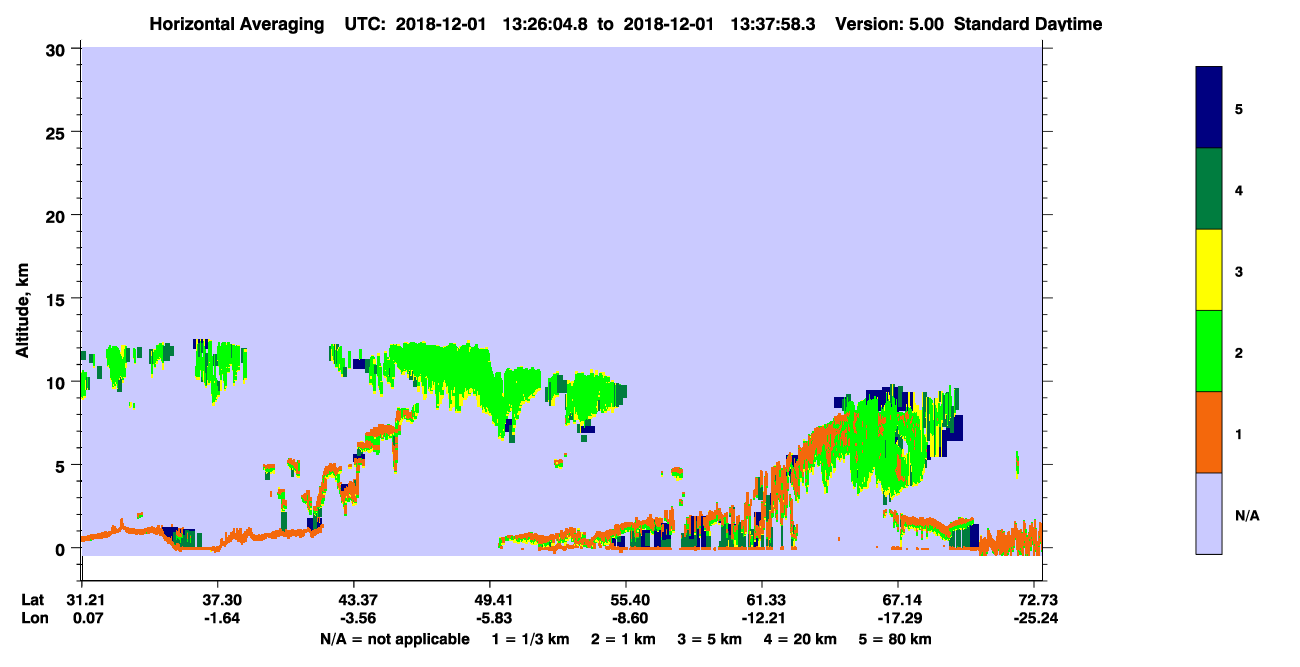The image size is (1300, 667).
Task: Click the colorbar label 'N/A'
Action: point(1247,516)
